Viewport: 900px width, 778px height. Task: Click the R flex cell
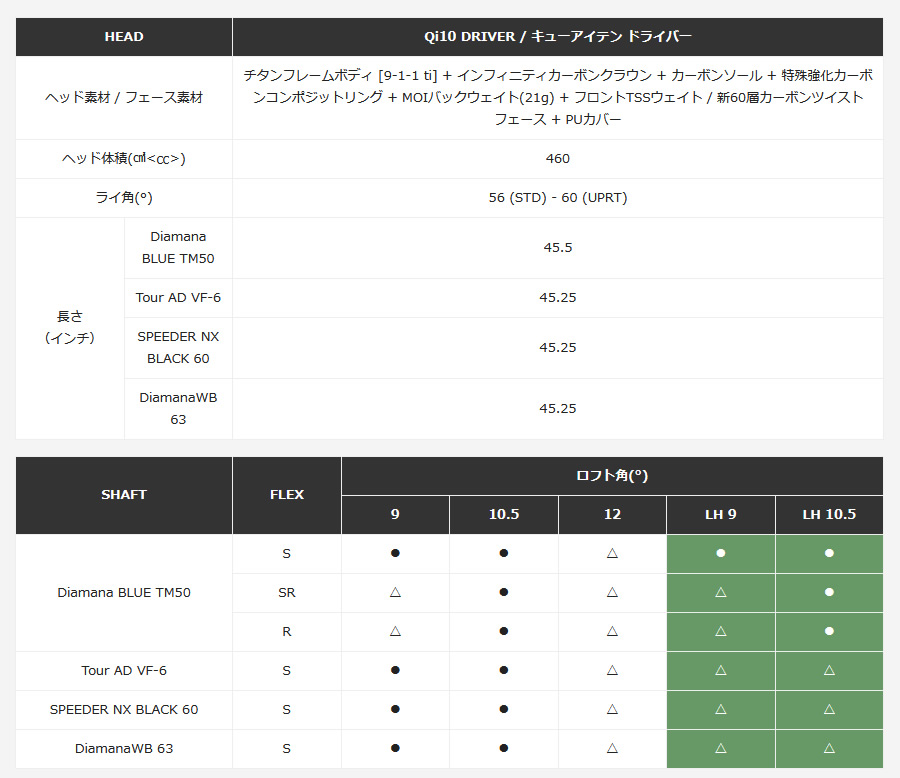coord(286,632)
